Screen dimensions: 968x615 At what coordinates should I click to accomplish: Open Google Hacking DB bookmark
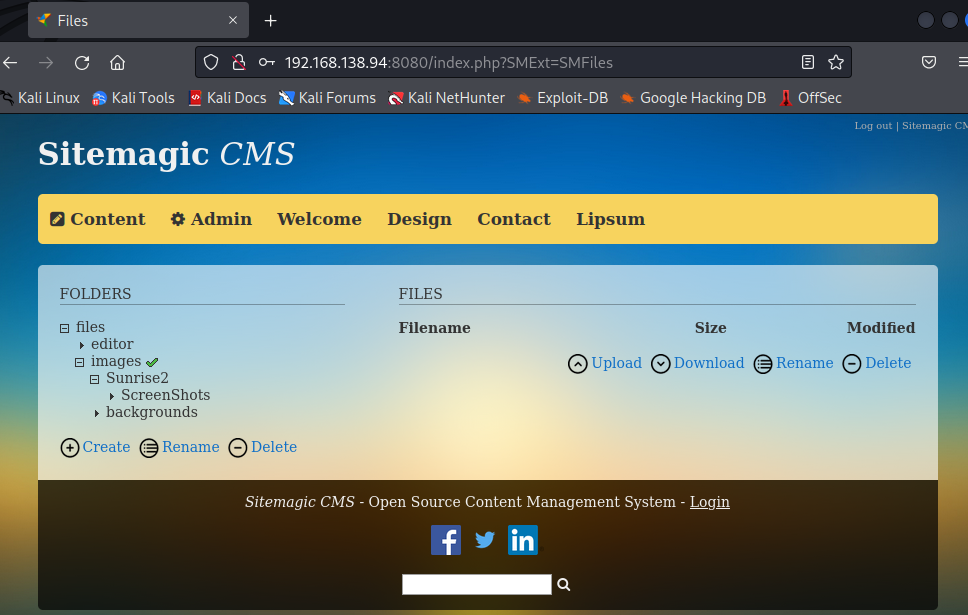pyautogui.click(x=693, y=98)
